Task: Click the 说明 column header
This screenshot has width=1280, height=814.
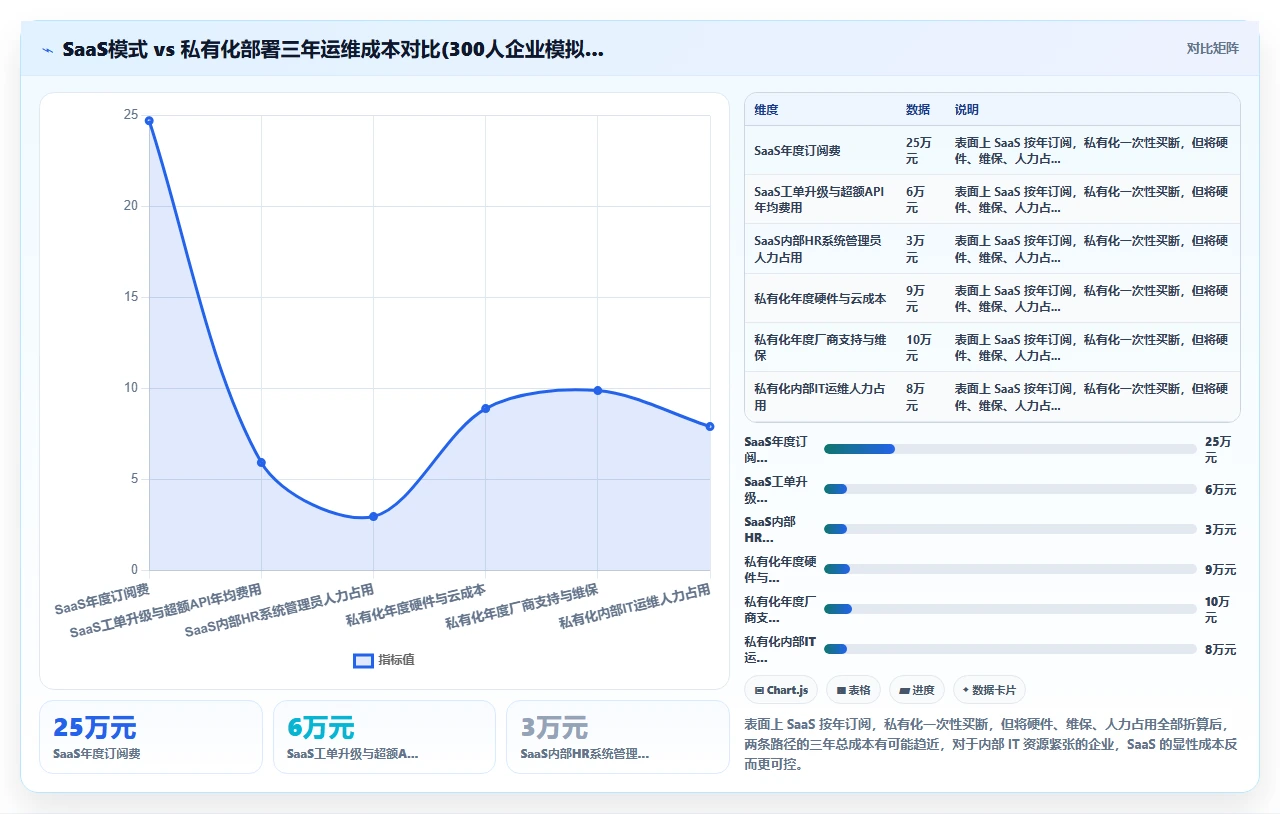Action: click(x=967, y=110)
